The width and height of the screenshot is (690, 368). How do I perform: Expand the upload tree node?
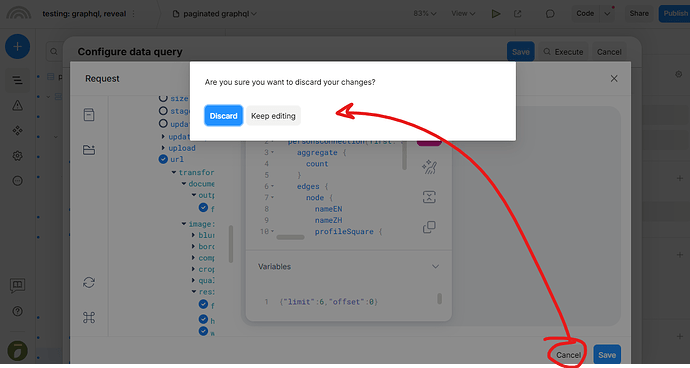click(163, 148)
